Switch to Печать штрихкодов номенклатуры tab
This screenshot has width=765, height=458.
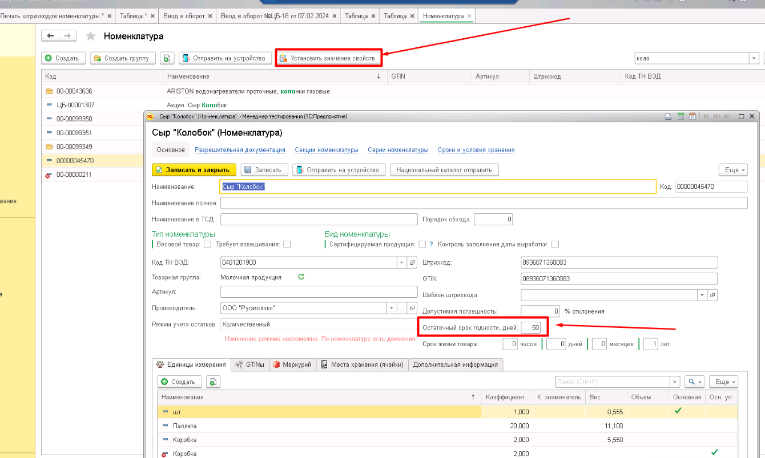(52, 16)
